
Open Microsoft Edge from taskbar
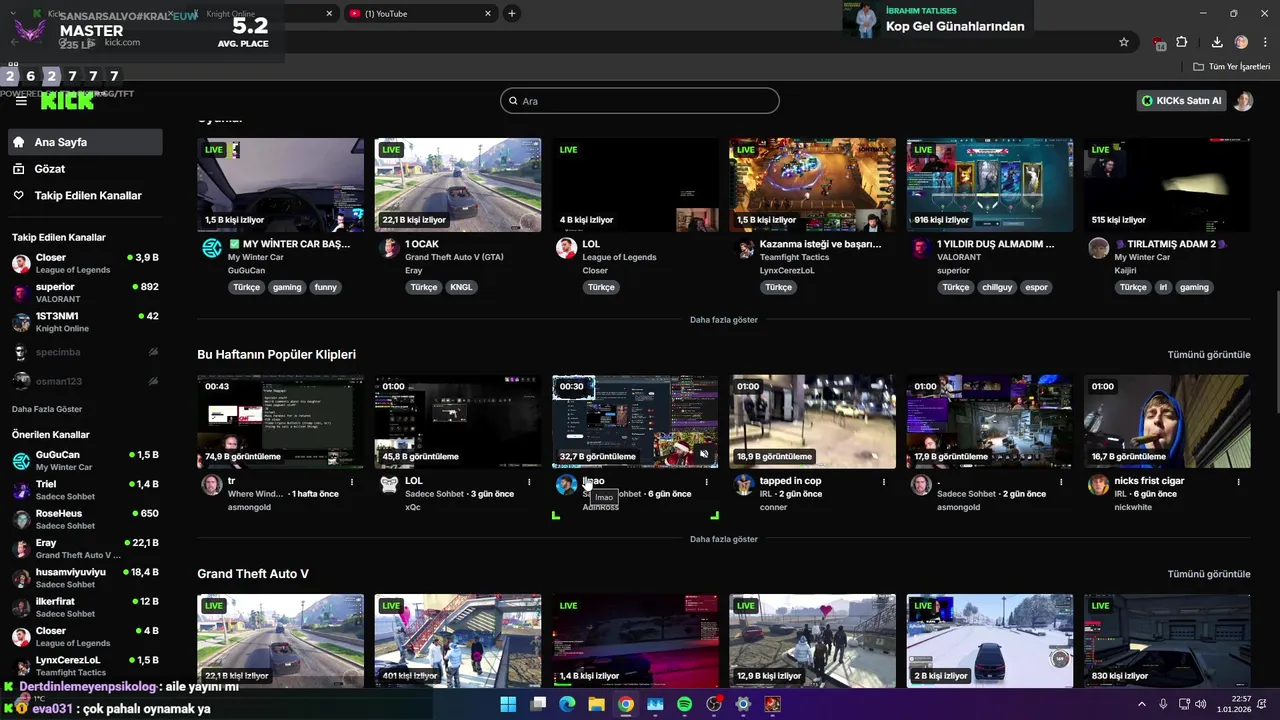(567, 704)
